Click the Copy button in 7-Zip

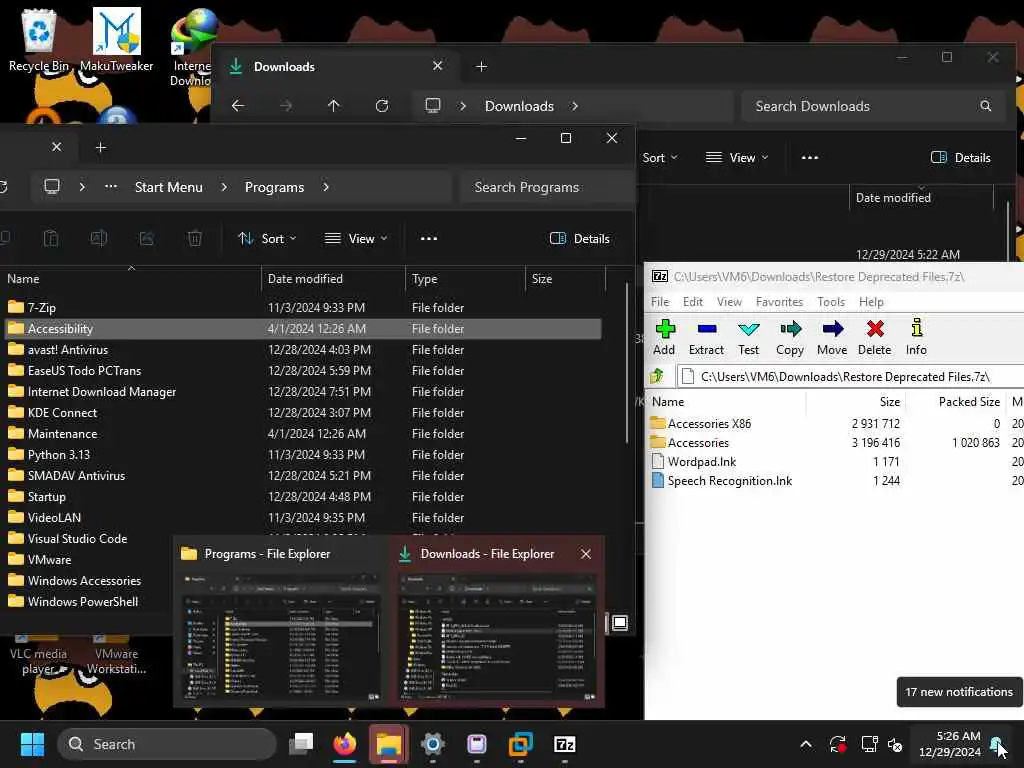coord(790,337)
